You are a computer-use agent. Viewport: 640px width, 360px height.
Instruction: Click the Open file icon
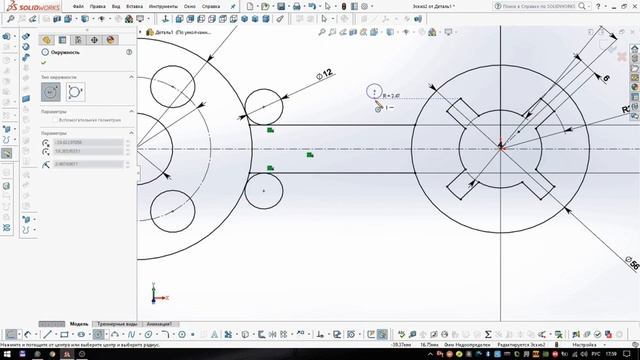265,7
